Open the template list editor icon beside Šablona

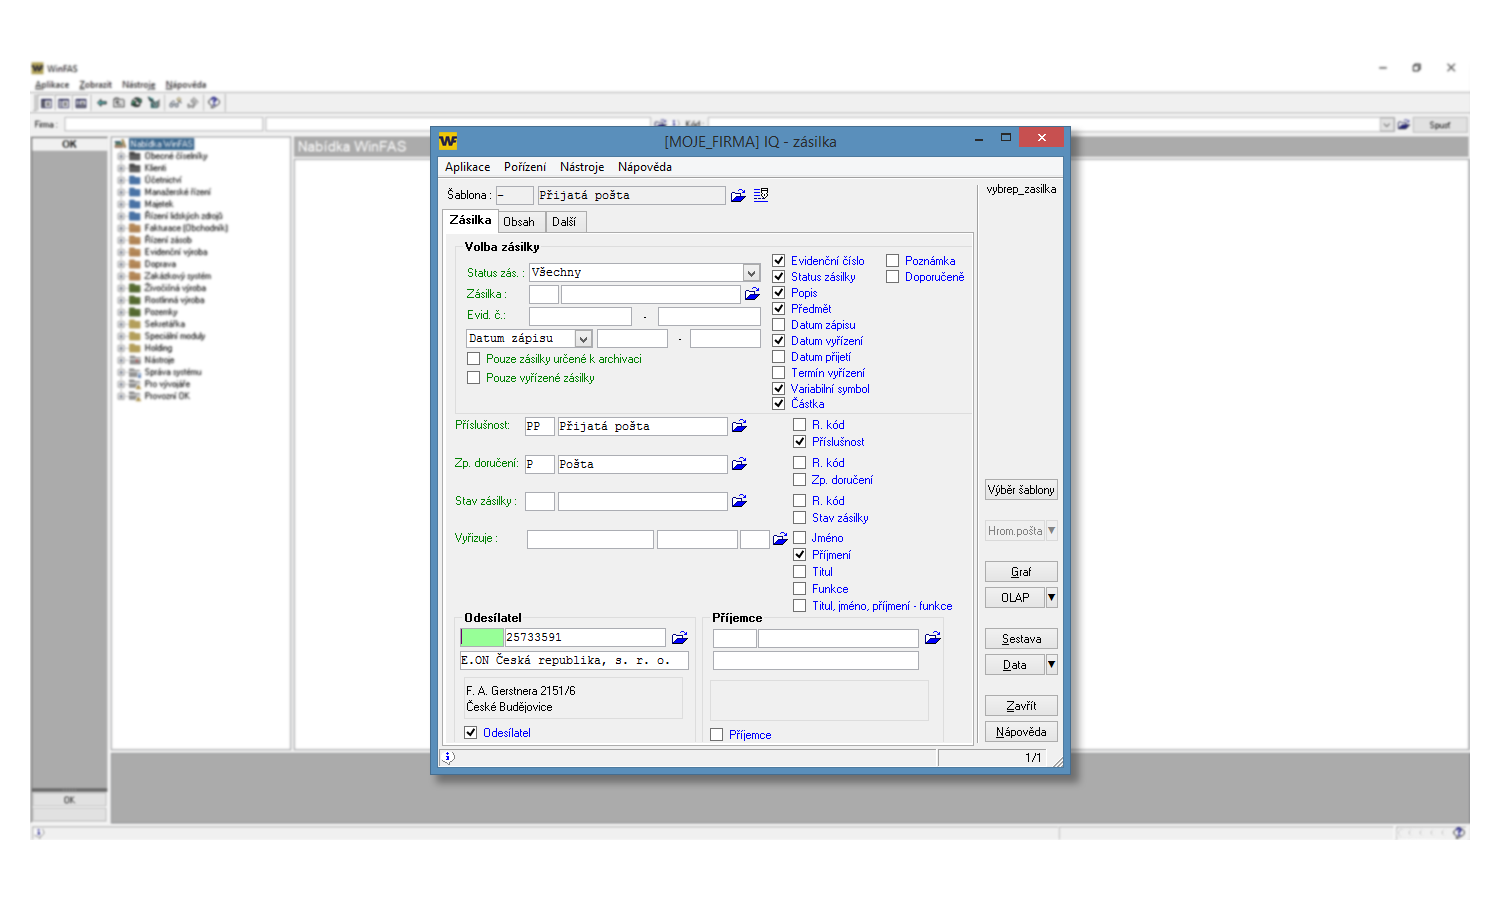coord(761,195)
